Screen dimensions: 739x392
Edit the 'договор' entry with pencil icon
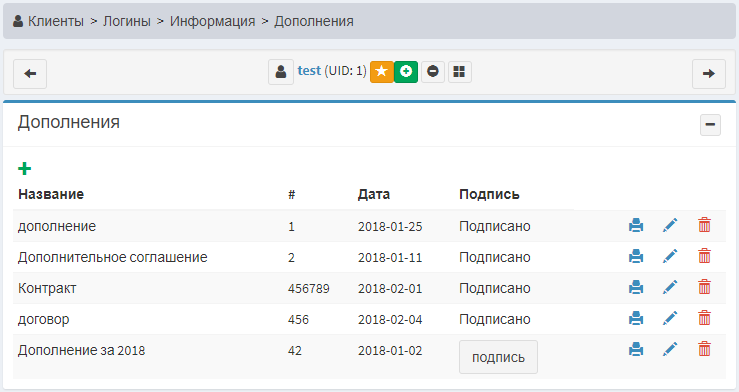[670, 318]
